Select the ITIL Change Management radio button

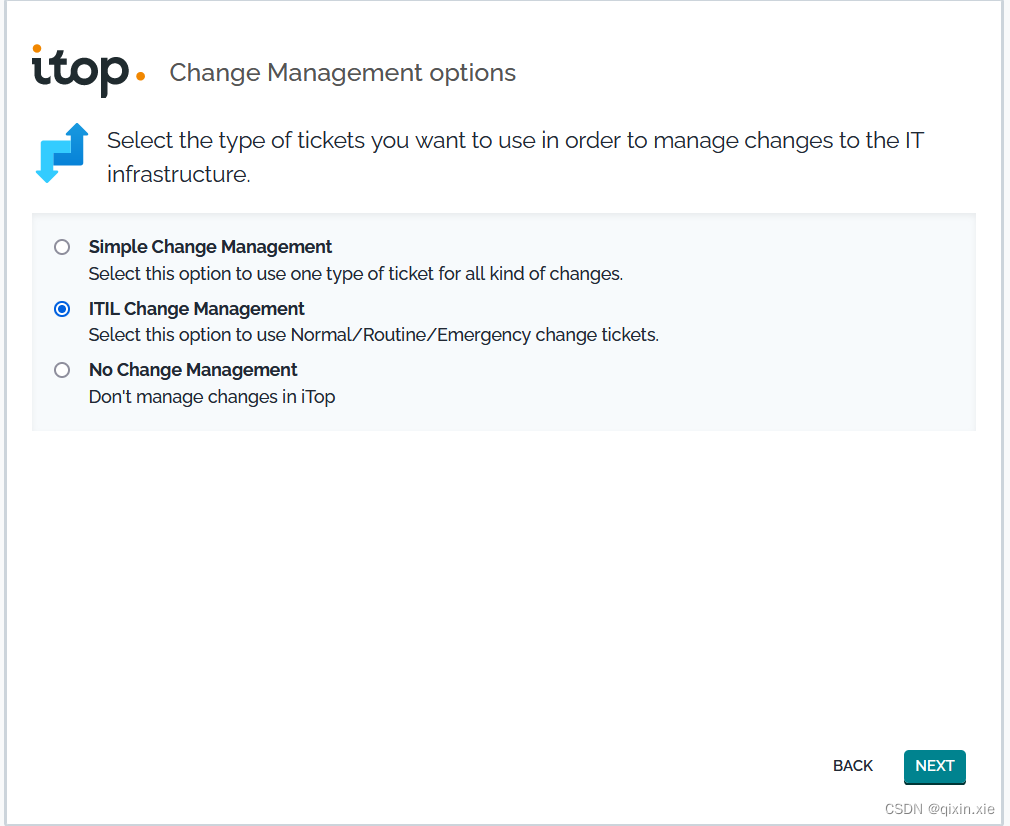tap(62, 309)
